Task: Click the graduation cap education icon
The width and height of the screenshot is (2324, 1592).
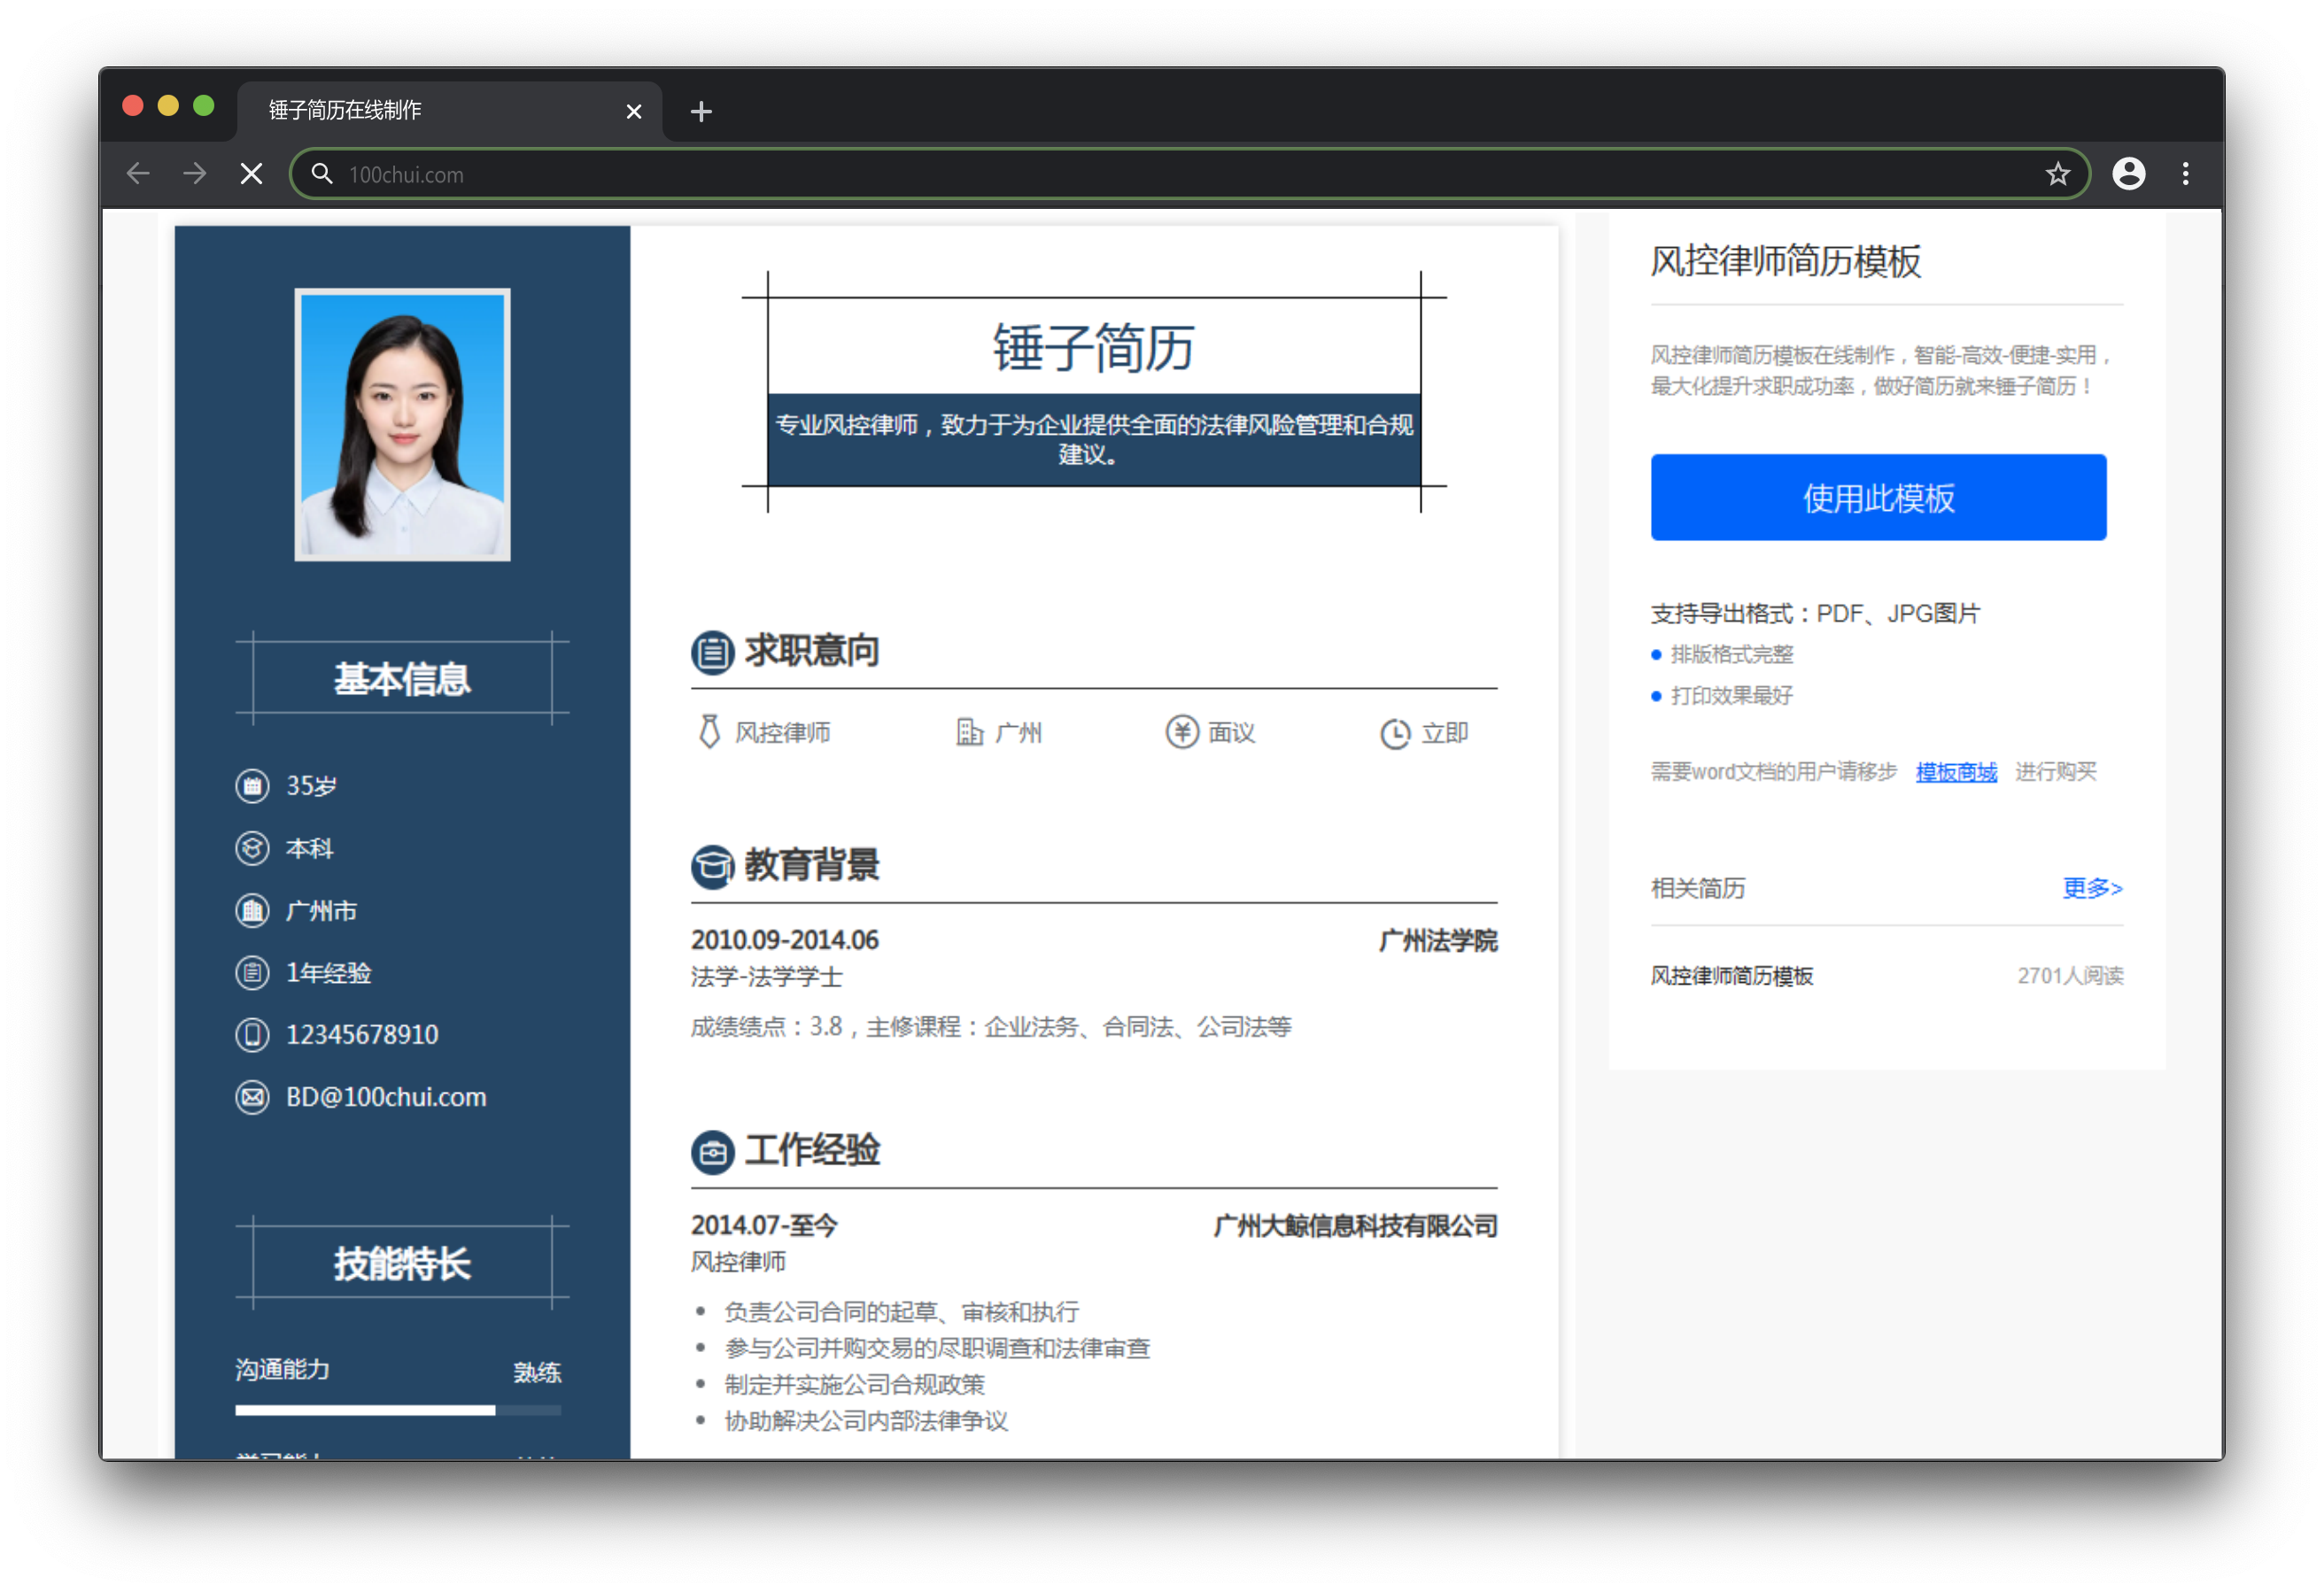Action: tap(712, 866)
